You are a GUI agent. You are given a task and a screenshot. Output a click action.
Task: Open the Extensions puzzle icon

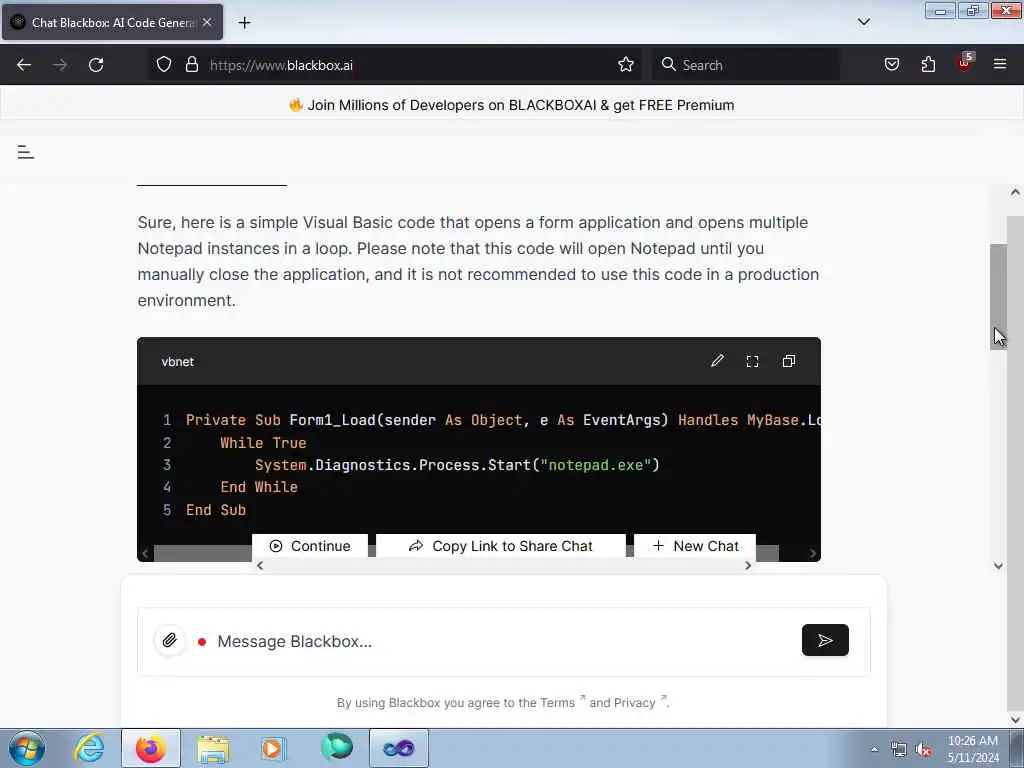coord(928,64)
